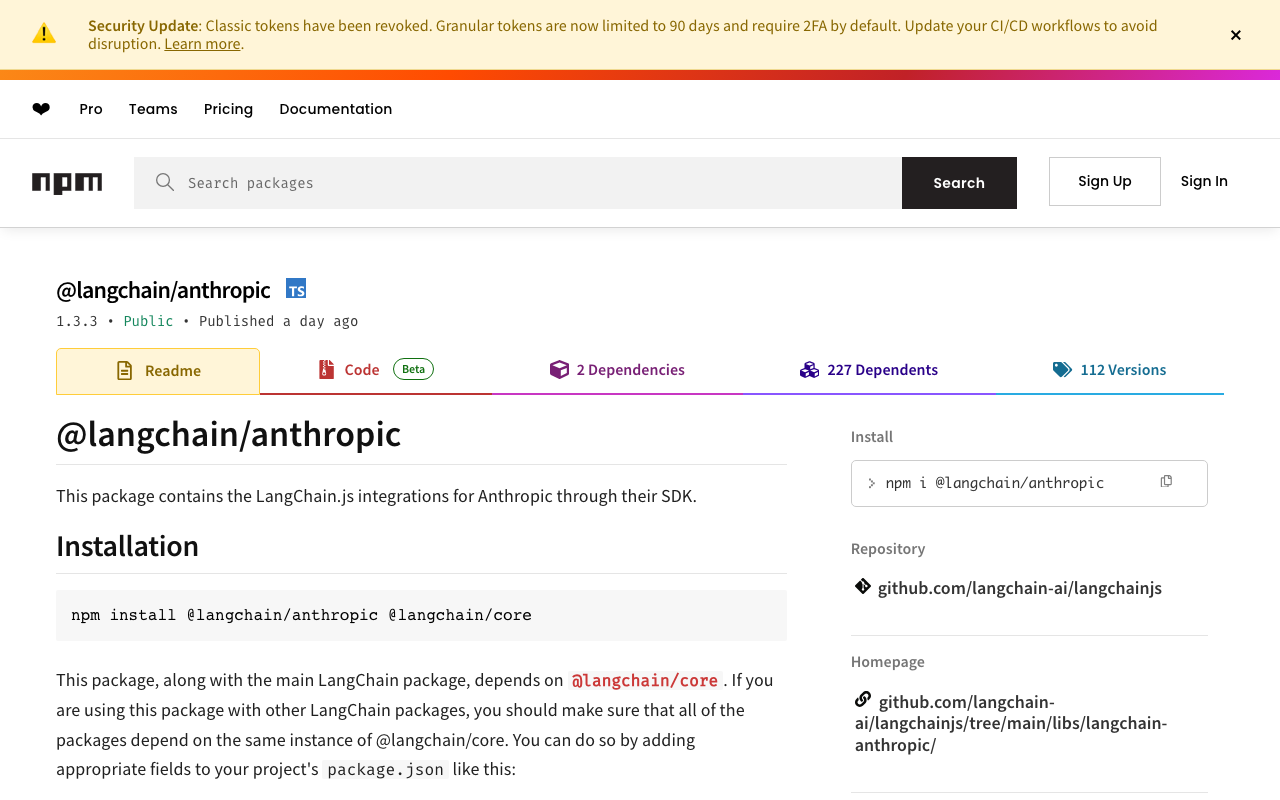The height and width of the screenshot is (800, 1280).
Task: Click the Homepage section label
Action: pos(888,662)
